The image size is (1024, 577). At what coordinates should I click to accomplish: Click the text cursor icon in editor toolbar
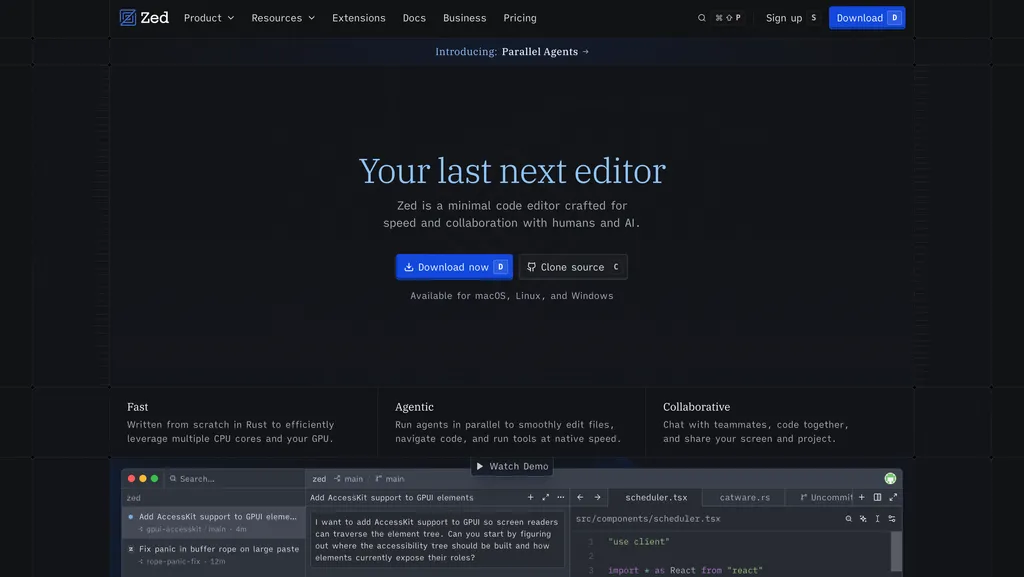click(877, 519)
